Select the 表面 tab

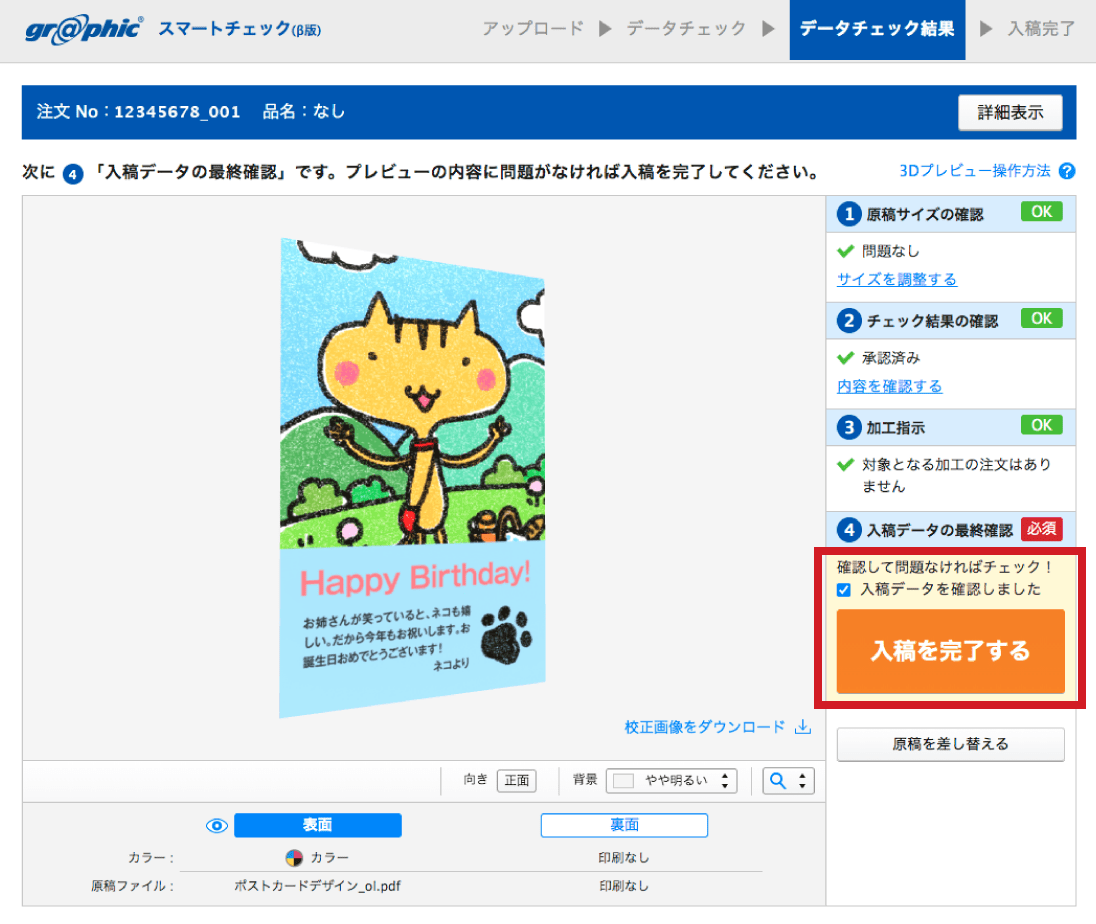318,825
